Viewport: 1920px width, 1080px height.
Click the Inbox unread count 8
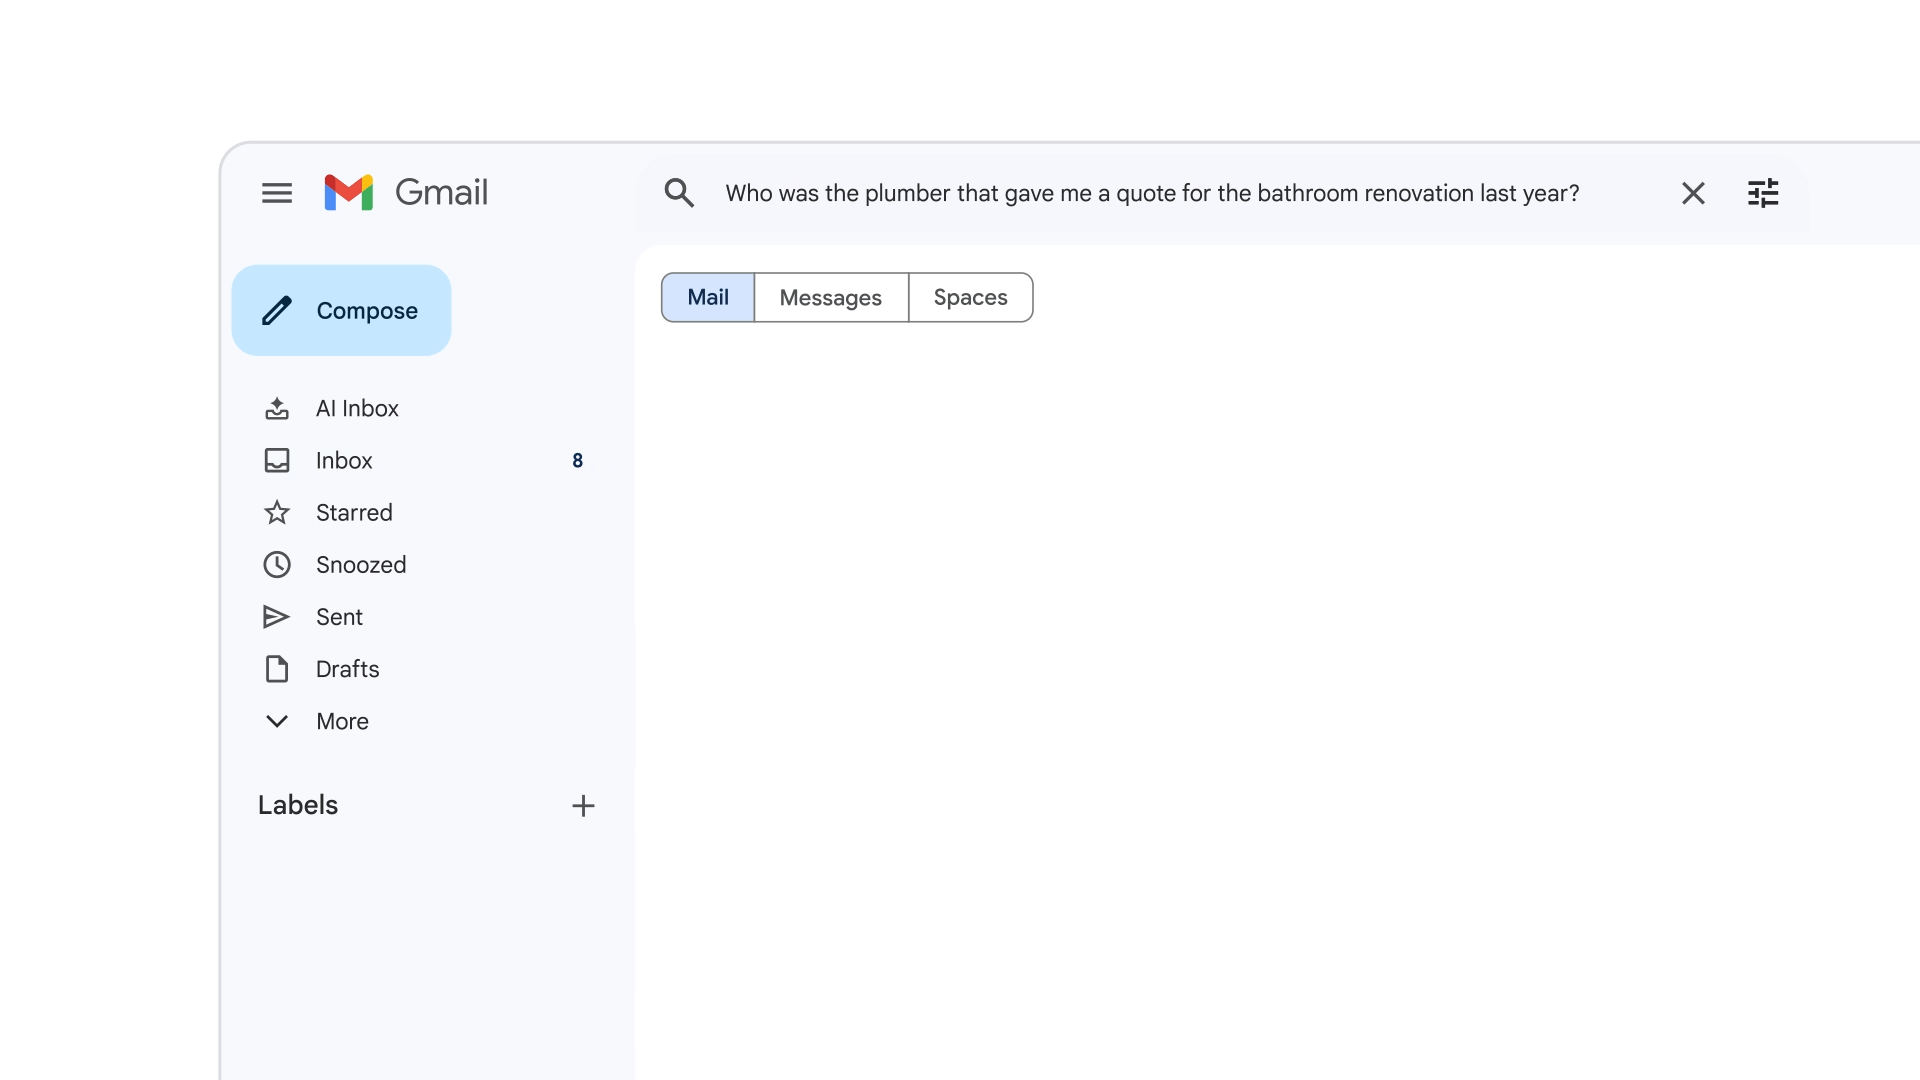[577, 461]
